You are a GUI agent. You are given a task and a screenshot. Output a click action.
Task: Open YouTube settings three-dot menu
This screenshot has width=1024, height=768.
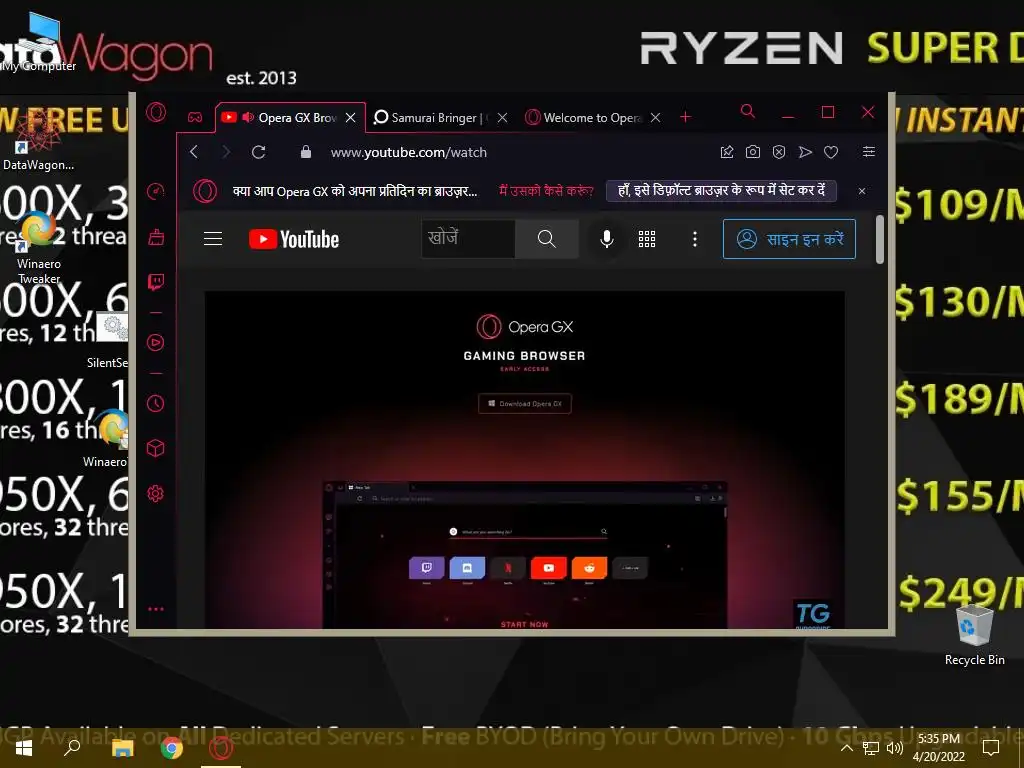[695, 239]
